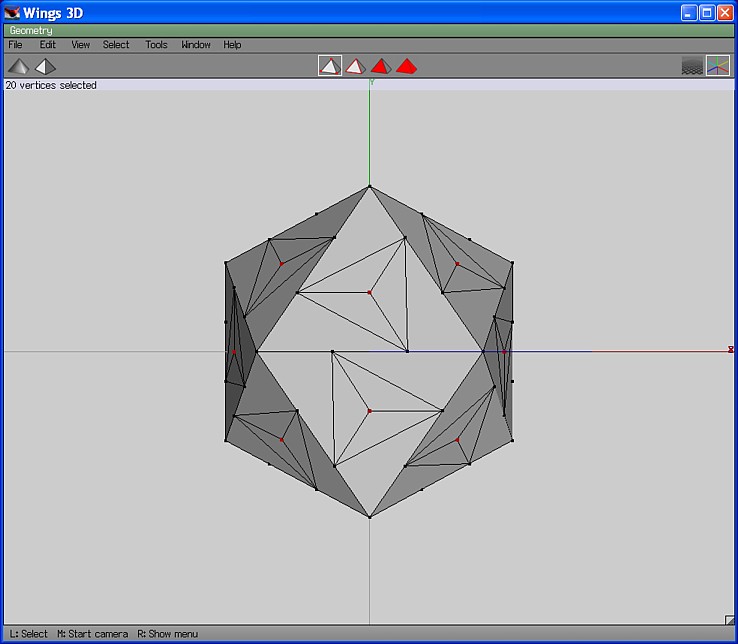Open the Select menu
This screenshot has height=644, width=738.
(x=116, y=45)
